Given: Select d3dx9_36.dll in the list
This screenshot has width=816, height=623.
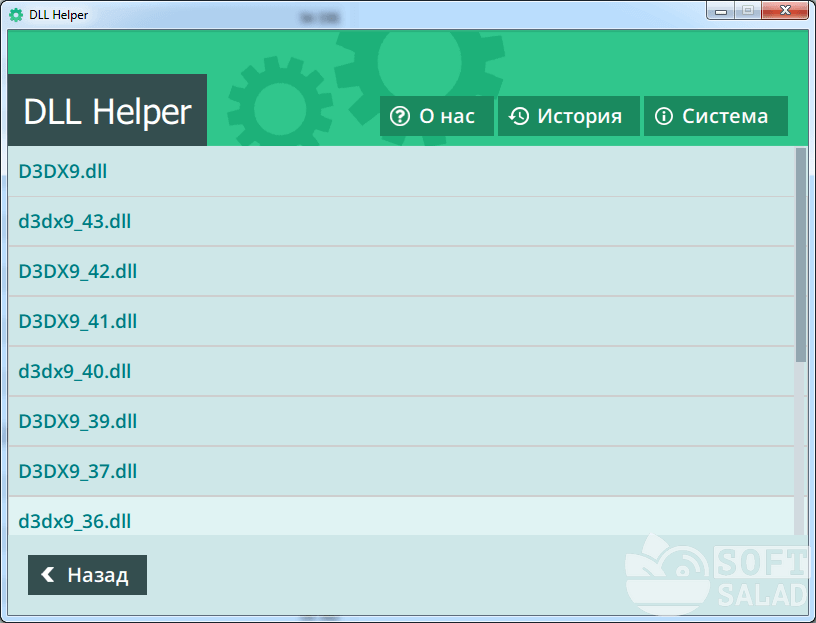Looking at the screenshot, I should [401, 516].
